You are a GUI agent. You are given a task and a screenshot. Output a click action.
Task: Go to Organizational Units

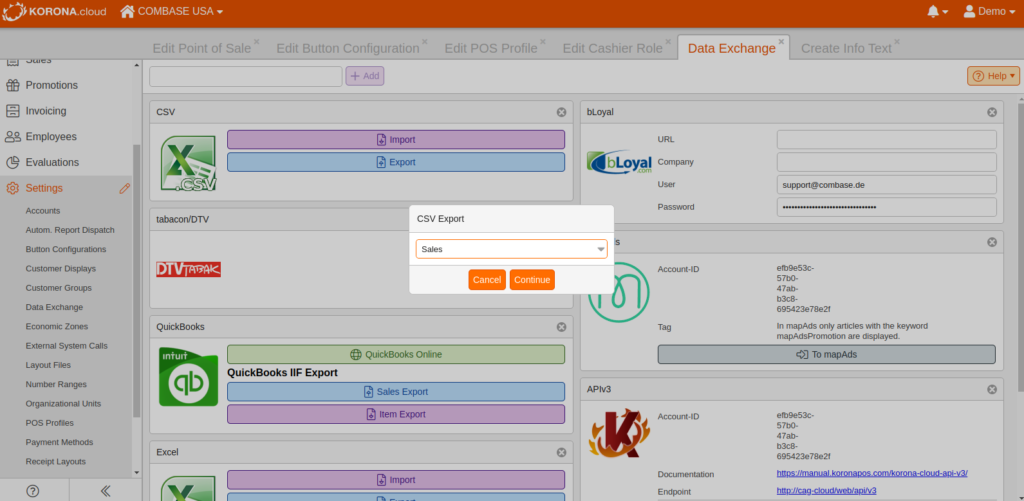63,404
